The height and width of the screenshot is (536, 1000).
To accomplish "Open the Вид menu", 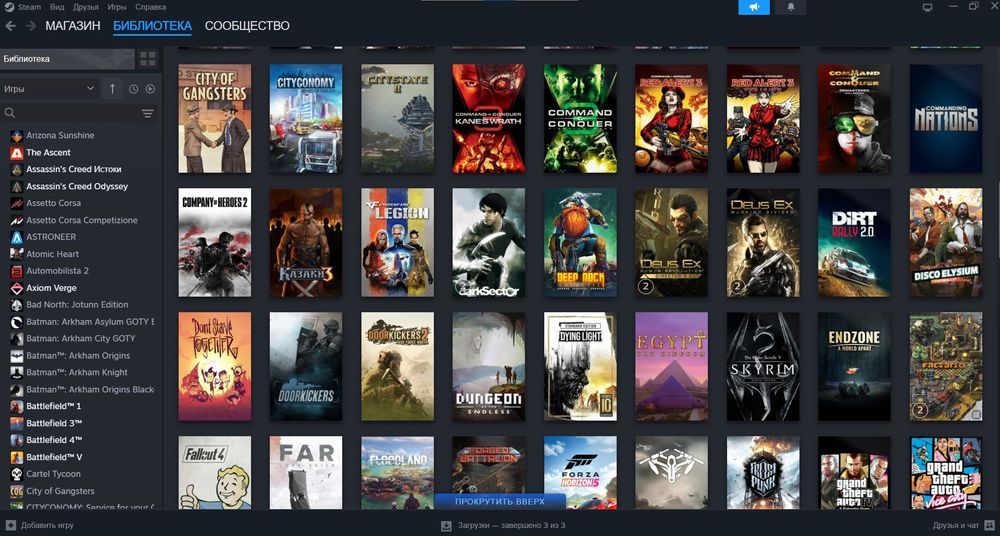I will [x=57, y=7].
